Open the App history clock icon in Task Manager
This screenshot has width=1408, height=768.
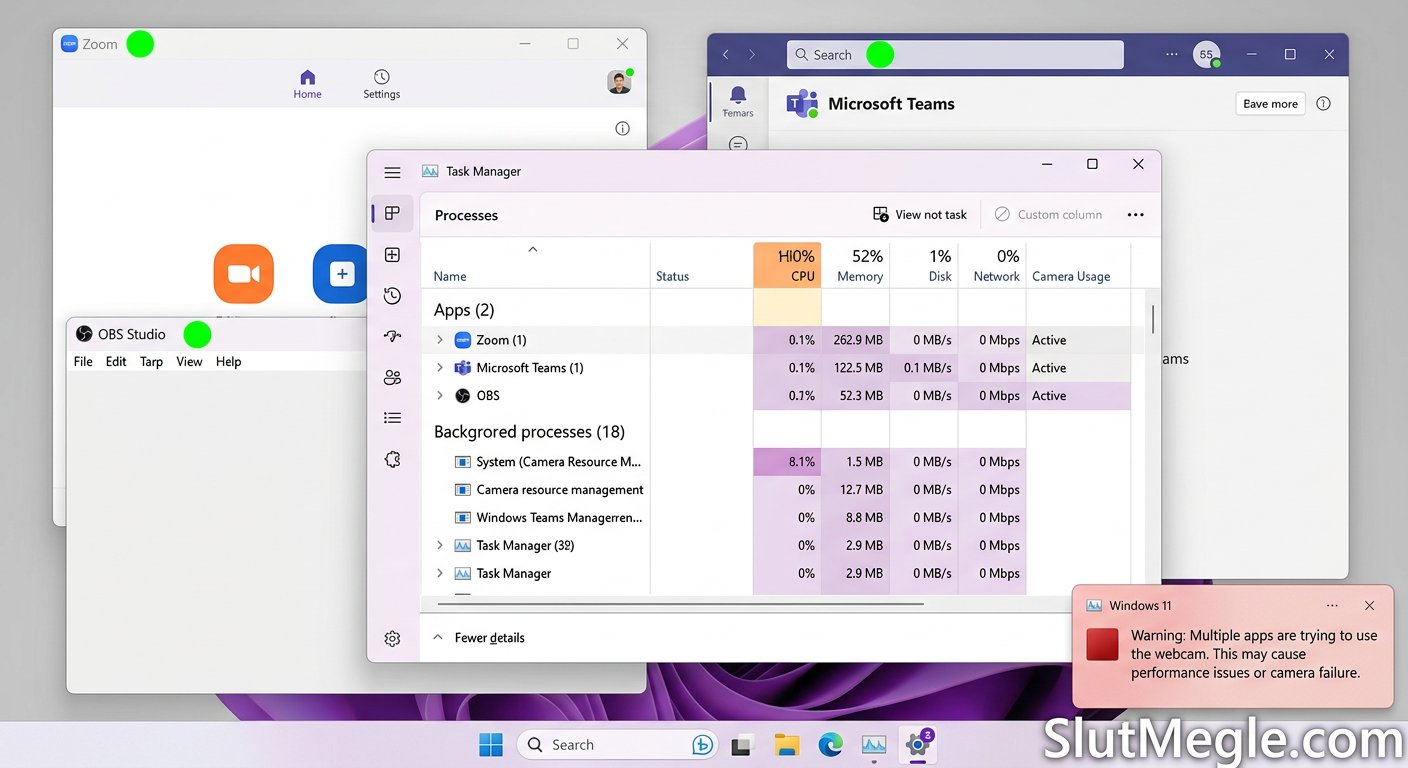click(392, 296)
